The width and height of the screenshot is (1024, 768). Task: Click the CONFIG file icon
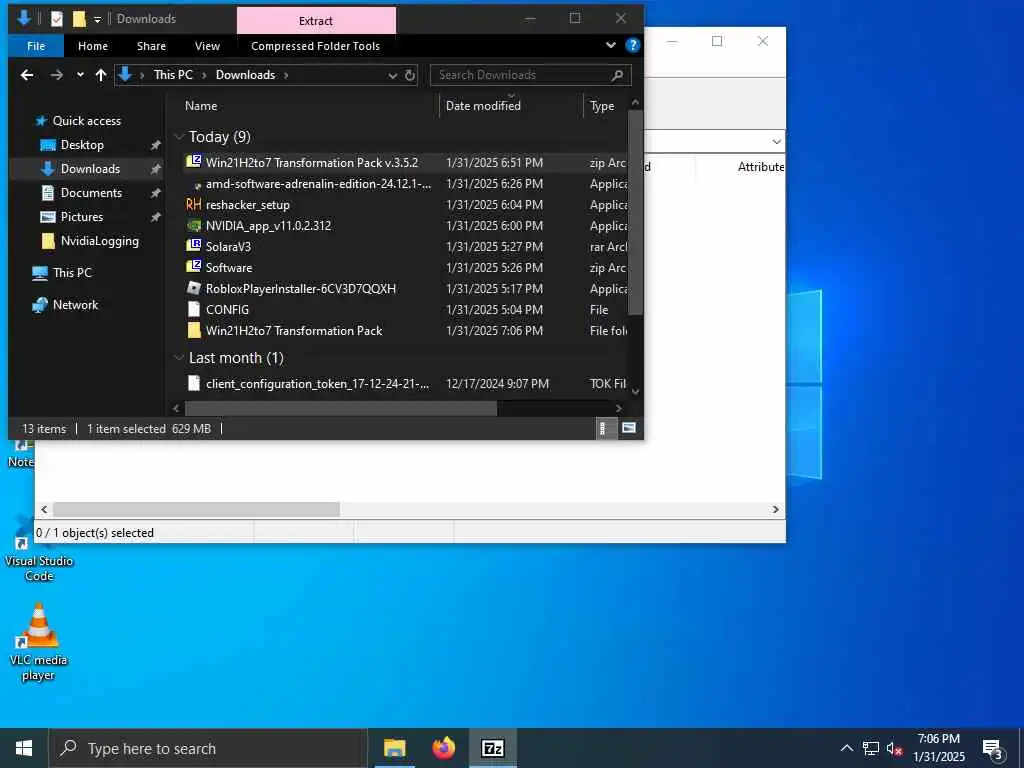(x=193, y=310)
